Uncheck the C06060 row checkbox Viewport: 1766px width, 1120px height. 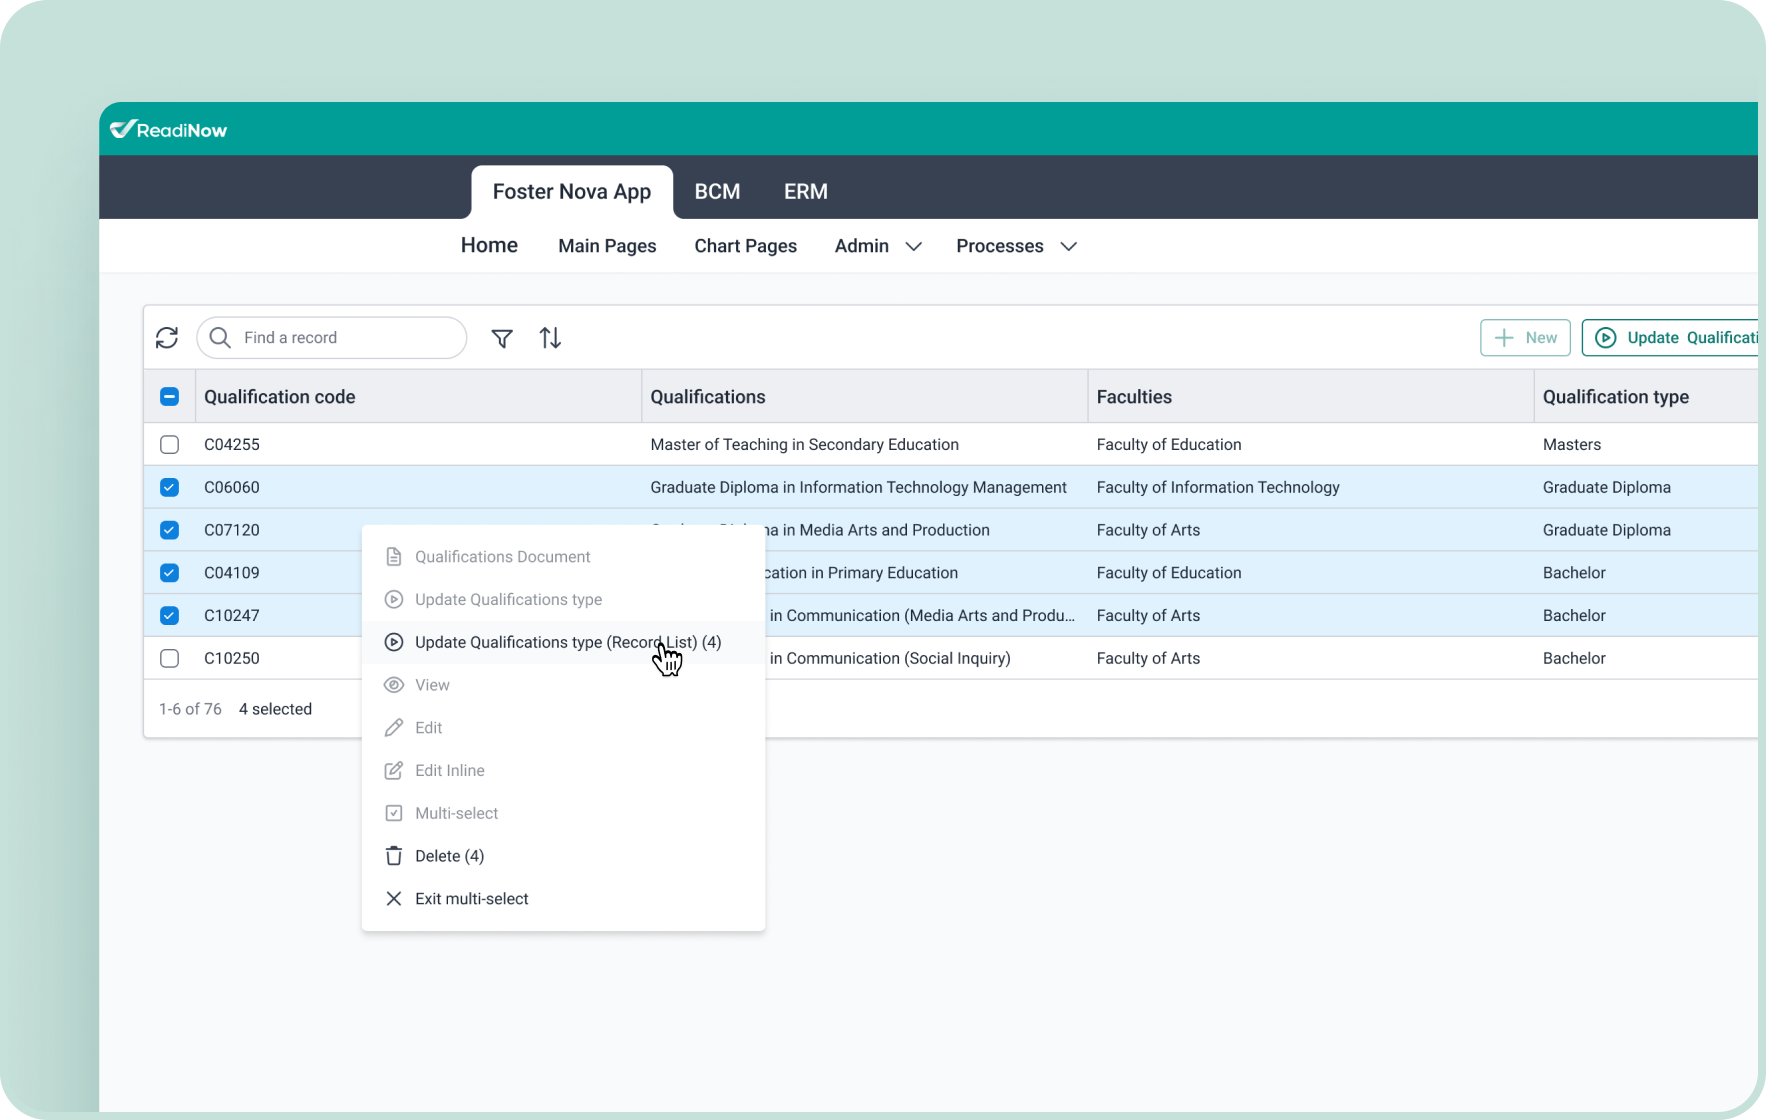pos(169,487)
